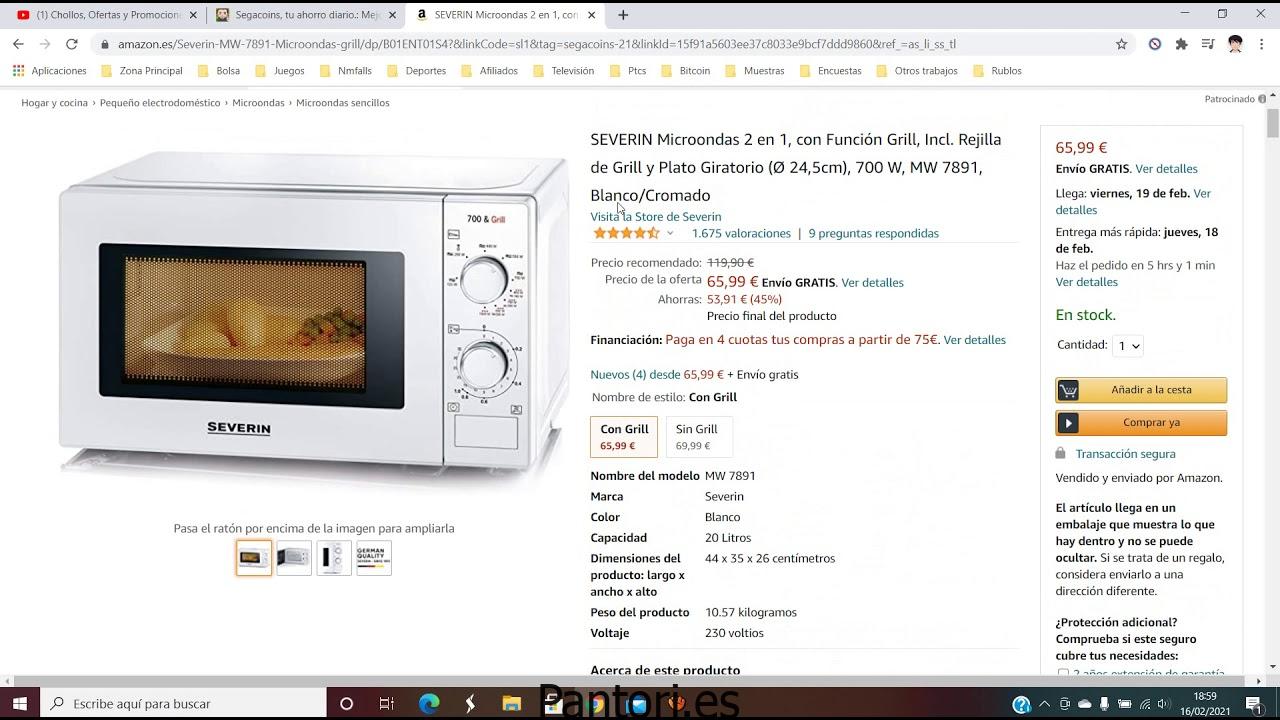The image size is (1280, 720).
Task: Select the second product thumbnail image
Action: pos(294,558)
